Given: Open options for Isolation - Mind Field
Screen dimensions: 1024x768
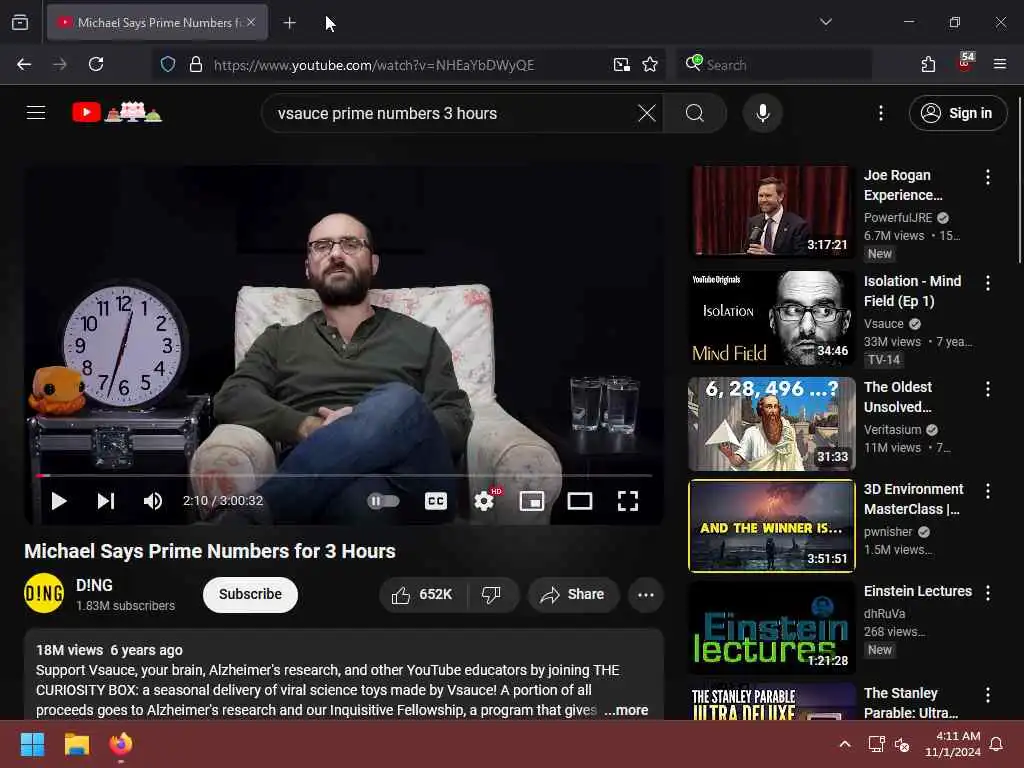Looking at the screenshot, I should coord(987,283).
